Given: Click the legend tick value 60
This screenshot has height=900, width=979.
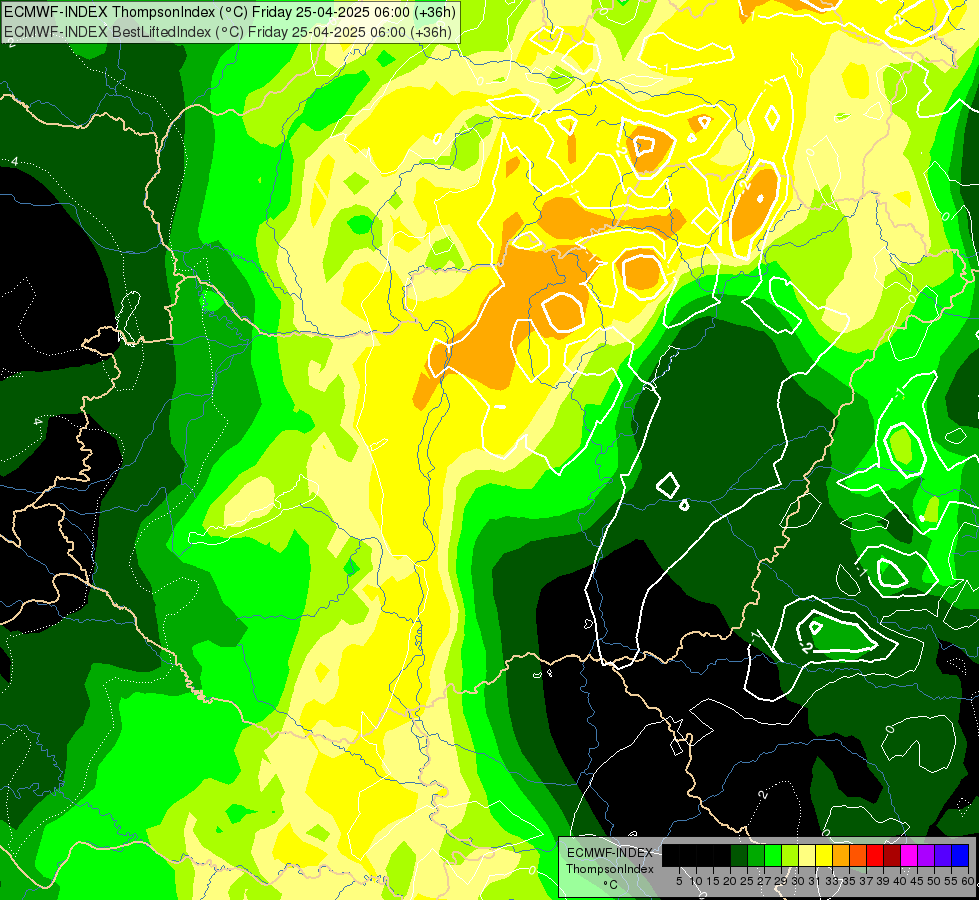Looking at the screenshot, I should 968,881.
